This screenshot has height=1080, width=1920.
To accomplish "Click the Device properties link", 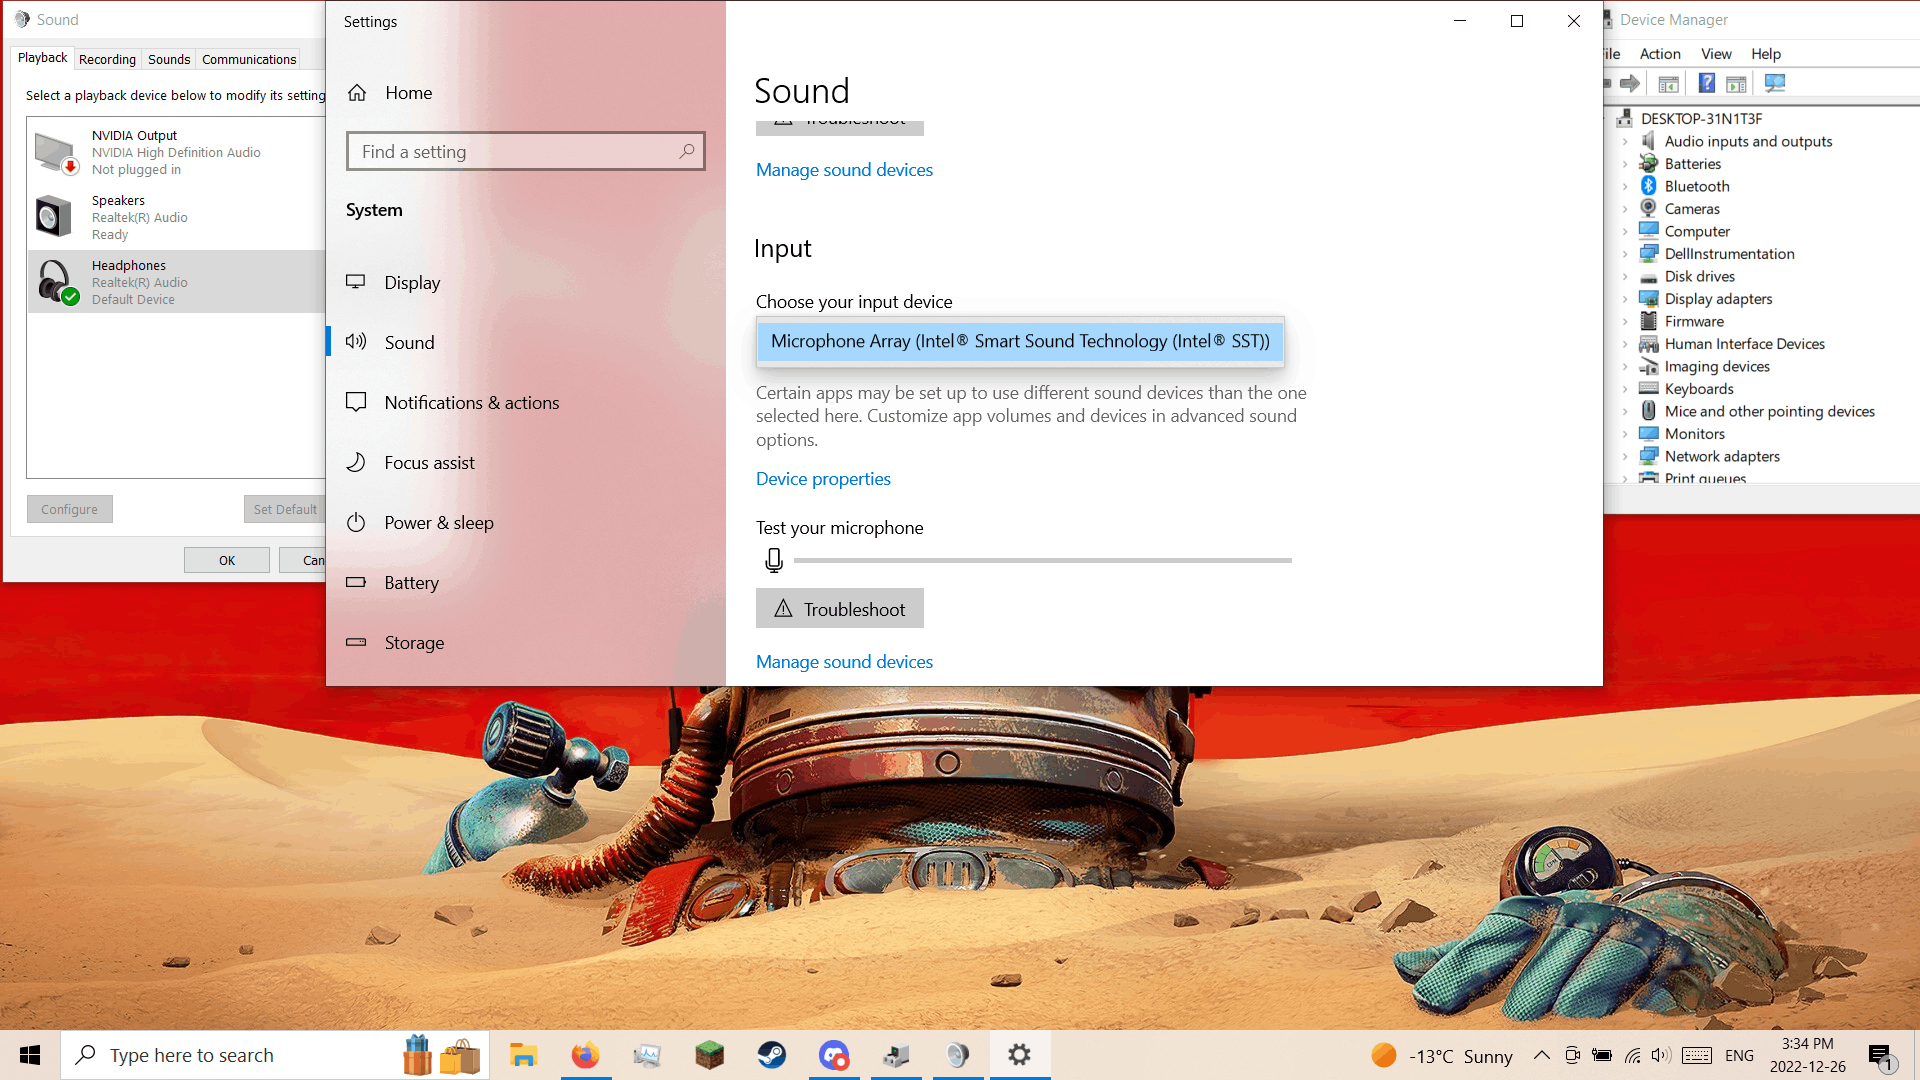I will pos(822,479).
